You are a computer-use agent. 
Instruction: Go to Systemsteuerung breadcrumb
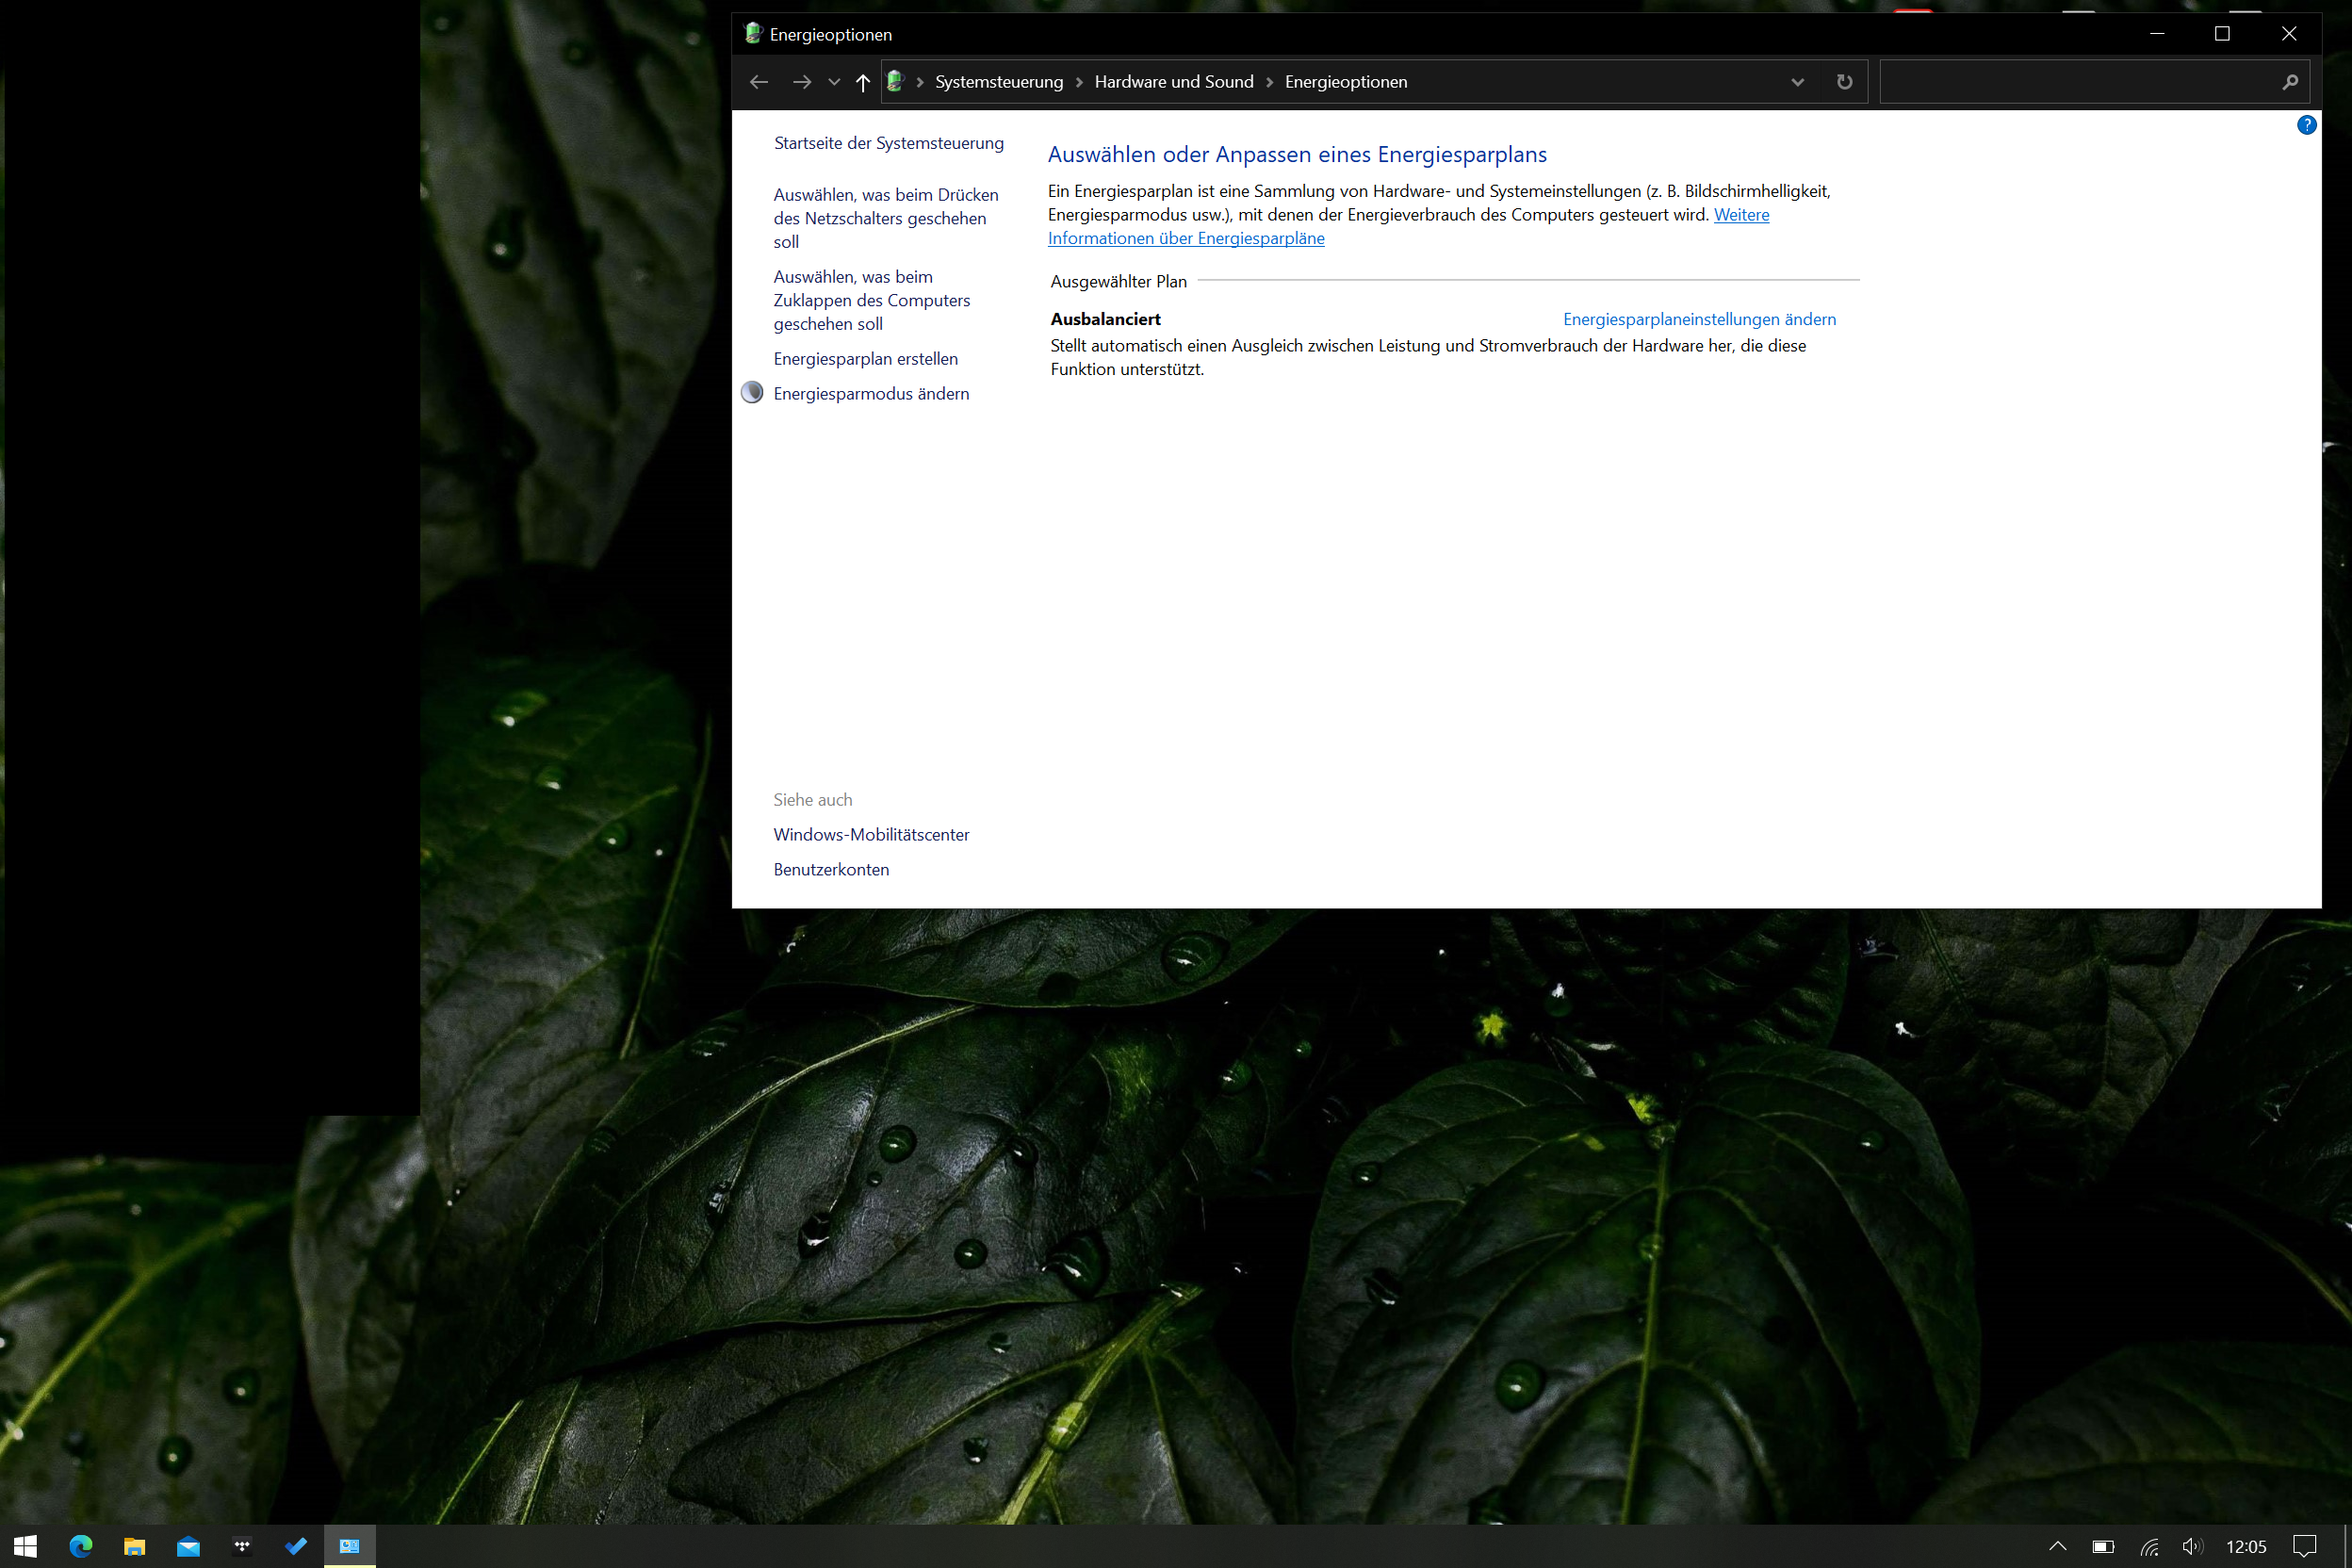(998, 82)
